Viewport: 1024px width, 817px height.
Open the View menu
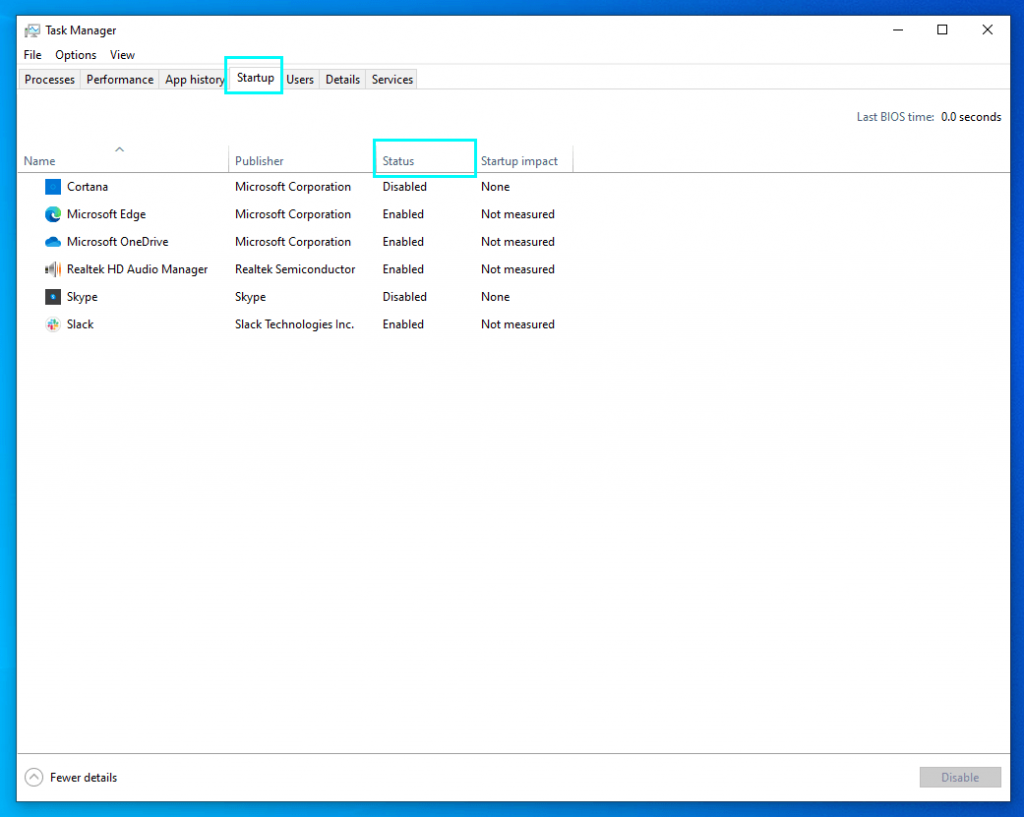tap(122, 55)
